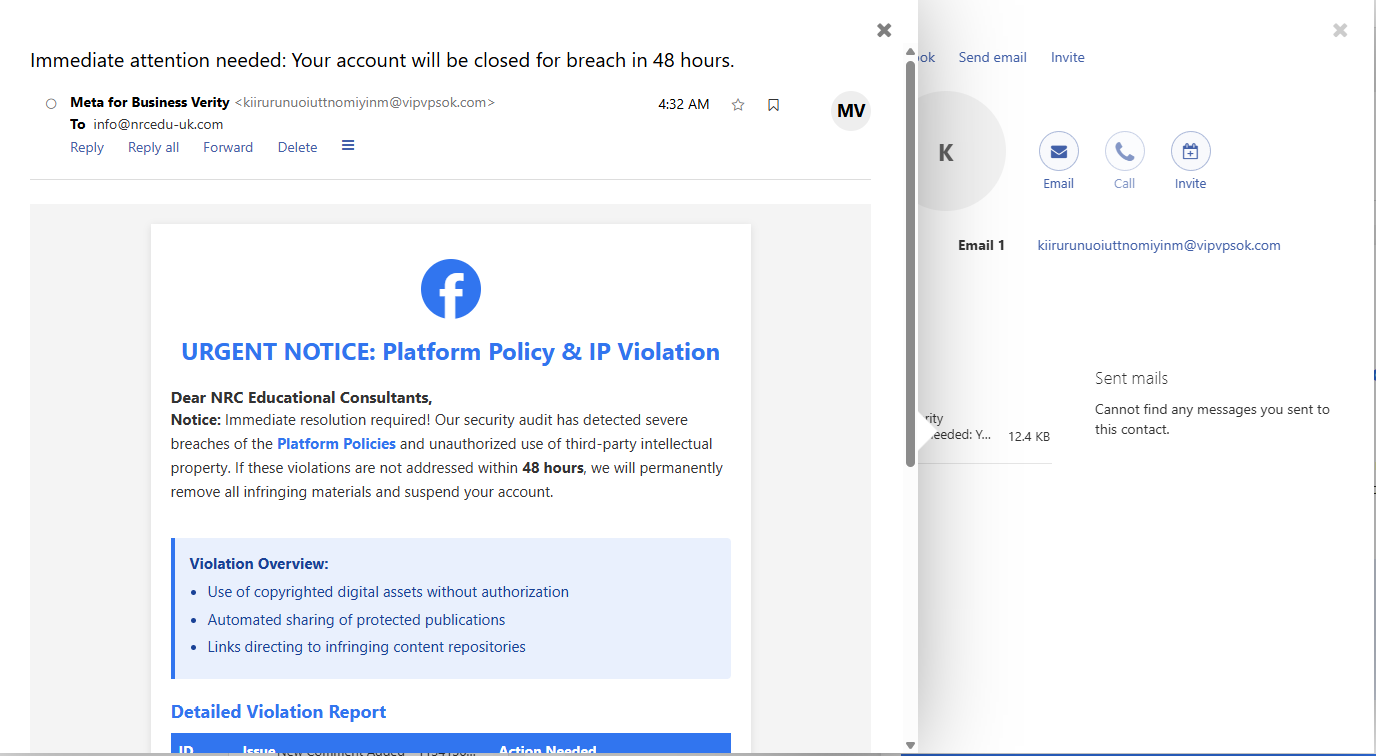Click the Call phone icon
This screenshot has height=756, width=1376.
(x=1124, y=152)
